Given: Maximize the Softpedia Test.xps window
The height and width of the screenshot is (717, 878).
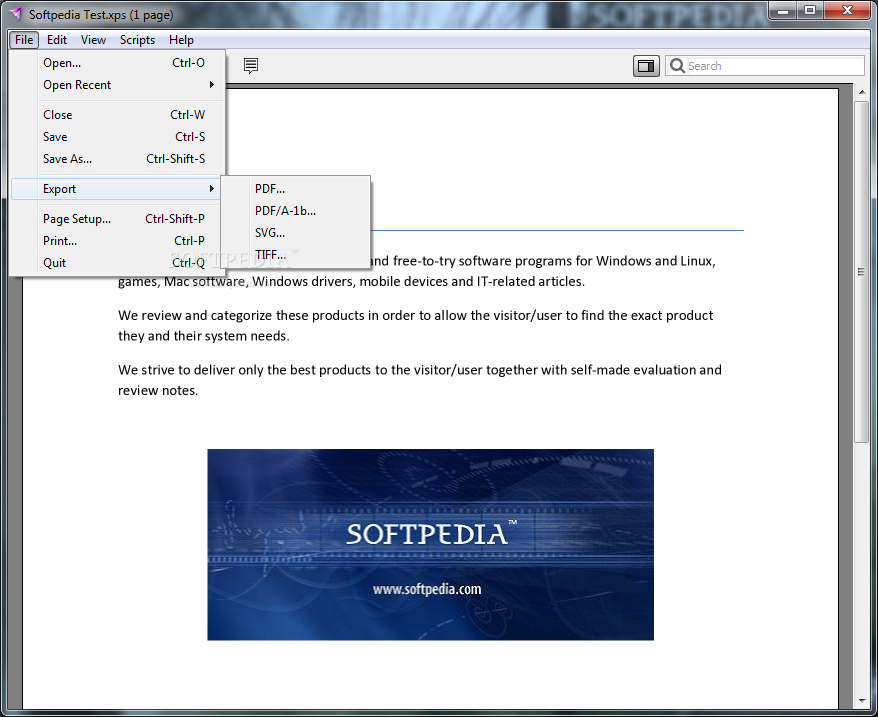Looking at the screenshot, I should click(x=810, y=11).
